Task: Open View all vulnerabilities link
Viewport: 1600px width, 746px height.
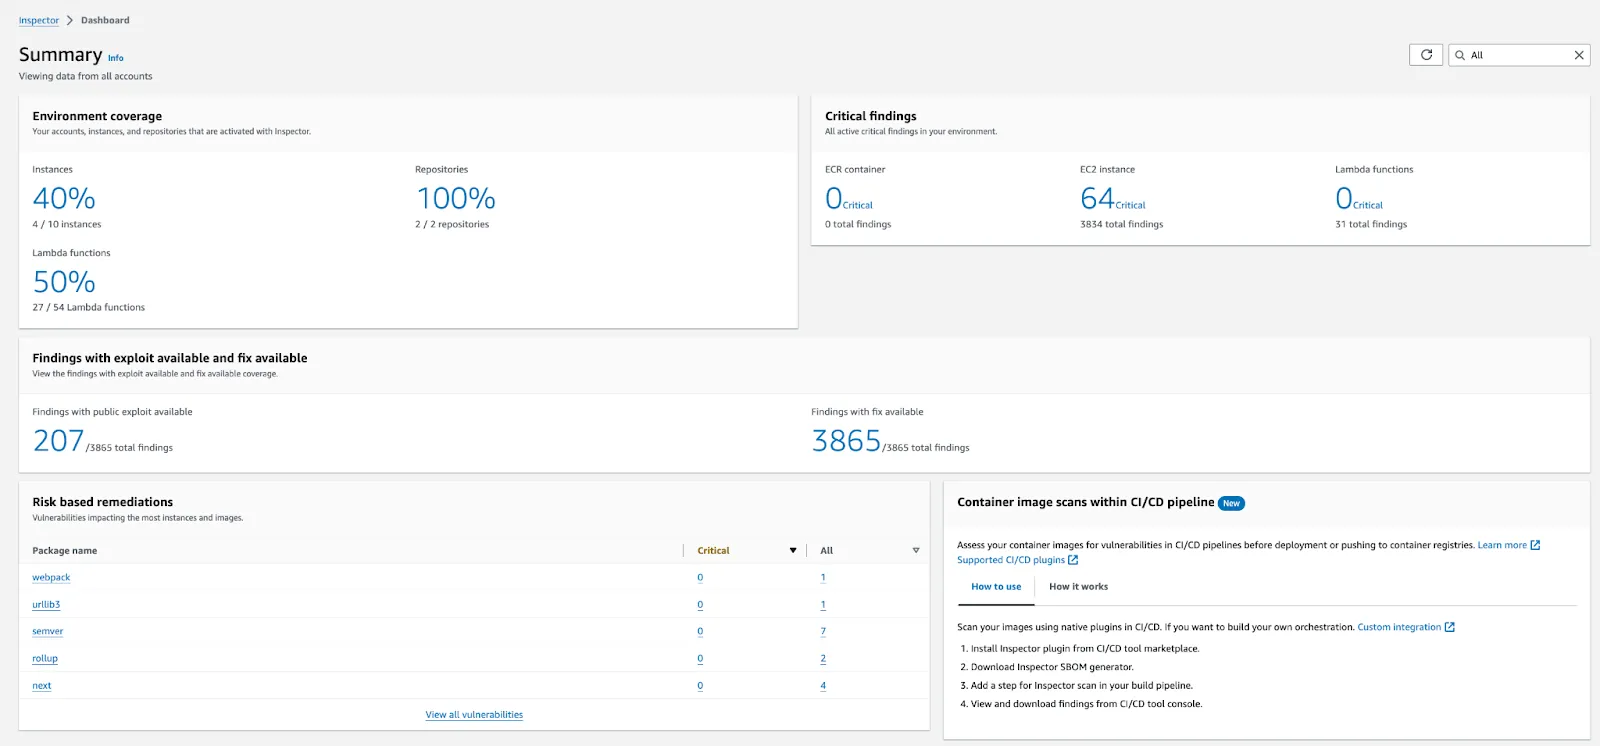Action: [x=474, y=715]
